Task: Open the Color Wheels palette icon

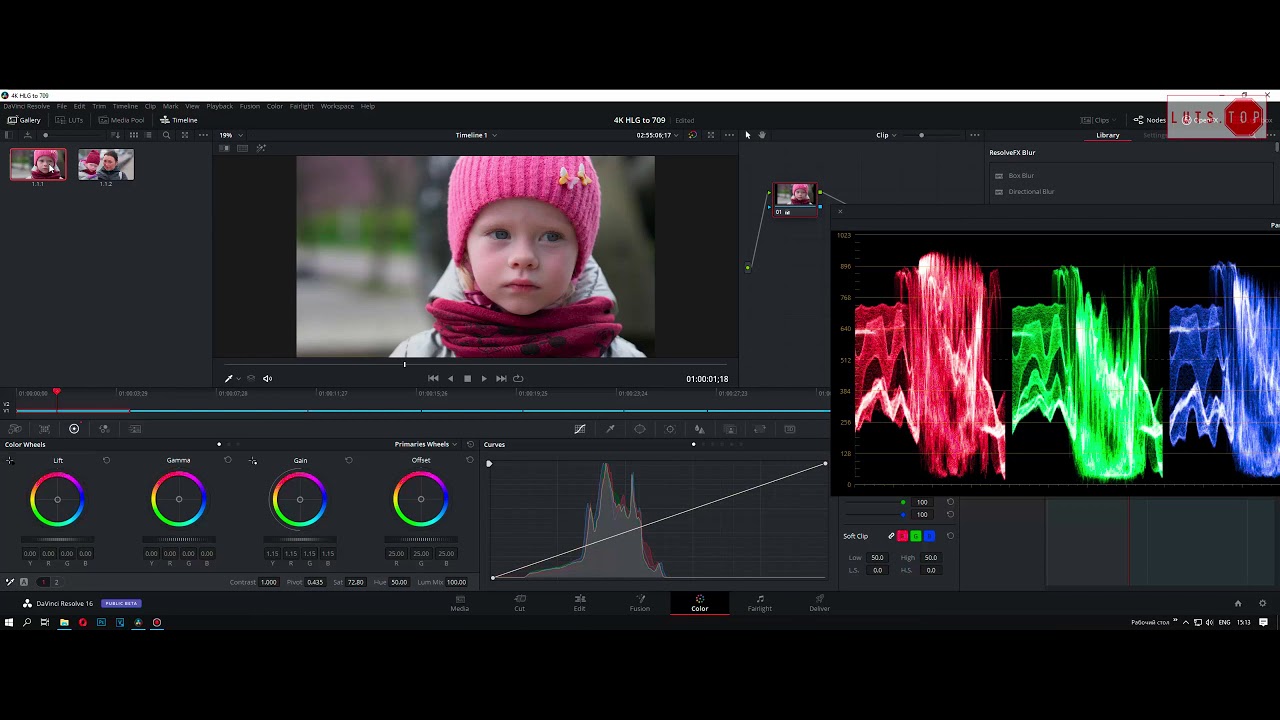Action: pos(74,429)
